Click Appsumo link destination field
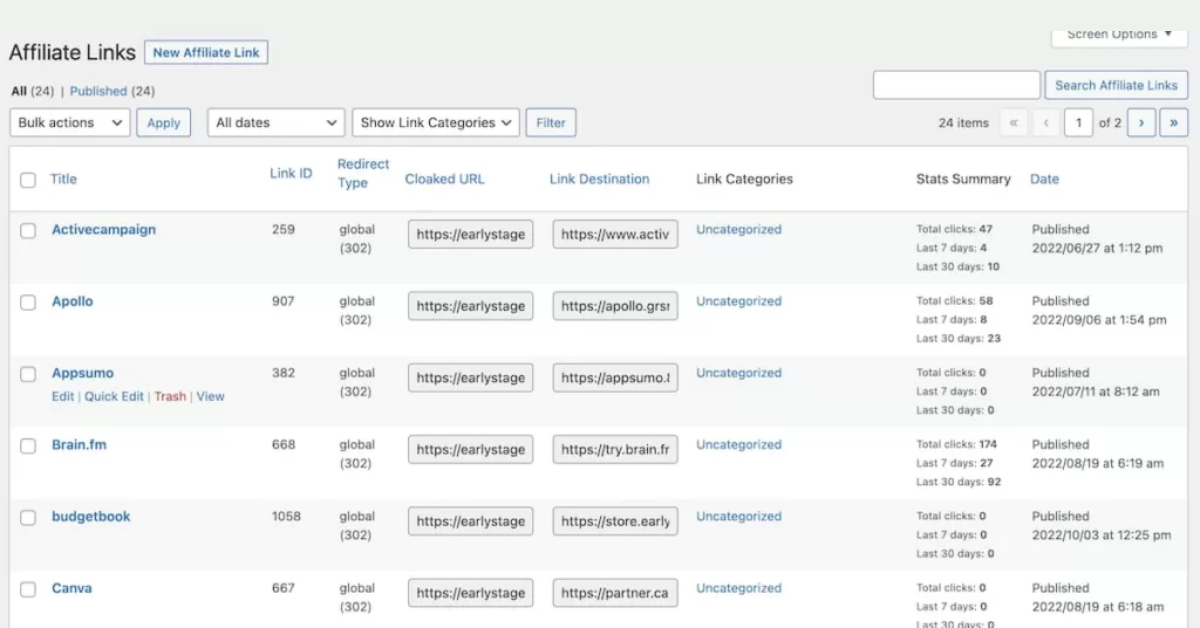This screenshot has width=1200, height=628. pyautogui.click(x=615, y=378)
